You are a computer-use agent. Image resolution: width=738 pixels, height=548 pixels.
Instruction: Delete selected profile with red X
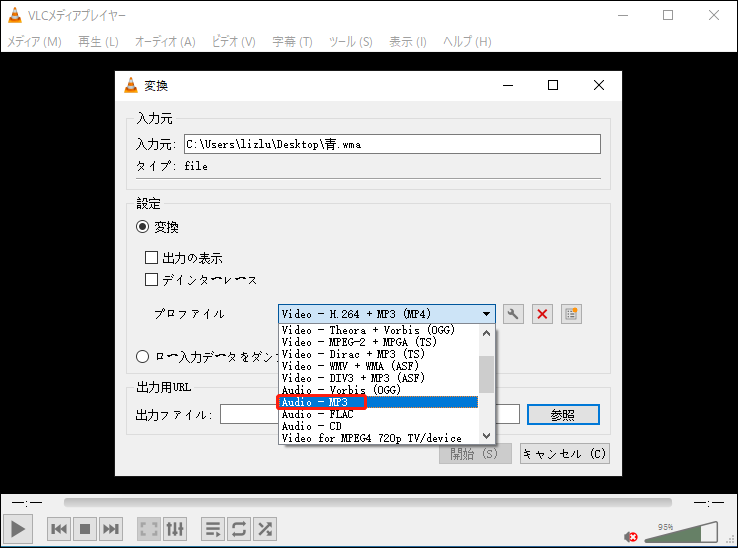pos(542,314)
